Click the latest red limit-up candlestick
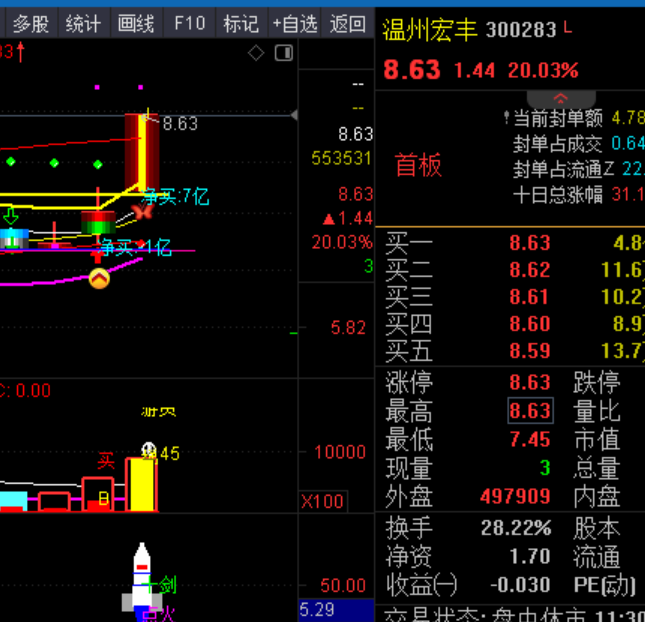The height and width of the screenshot is (622, 645). [142, 152]
